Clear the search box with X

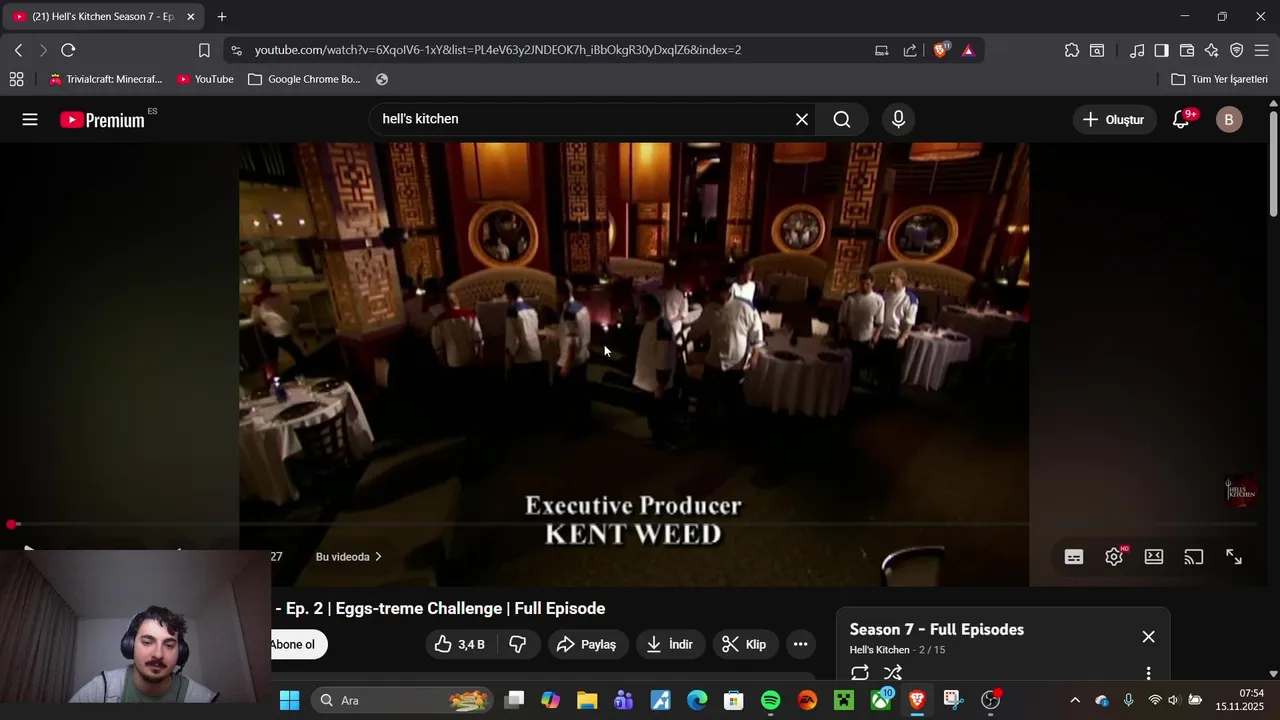click(802, 119)
